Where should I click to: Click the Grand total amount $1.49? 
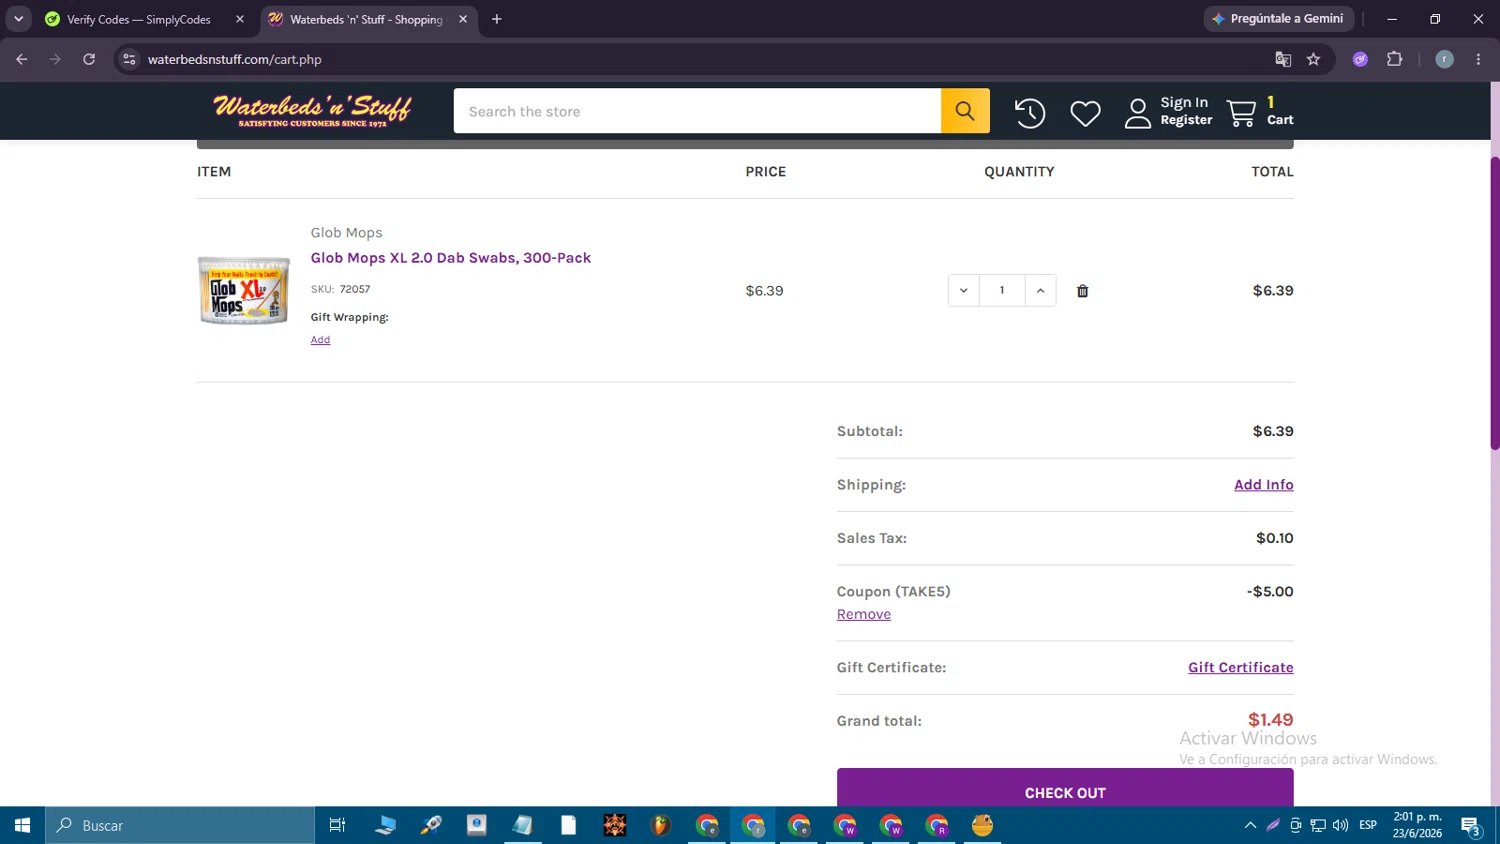coord(1270,720)
